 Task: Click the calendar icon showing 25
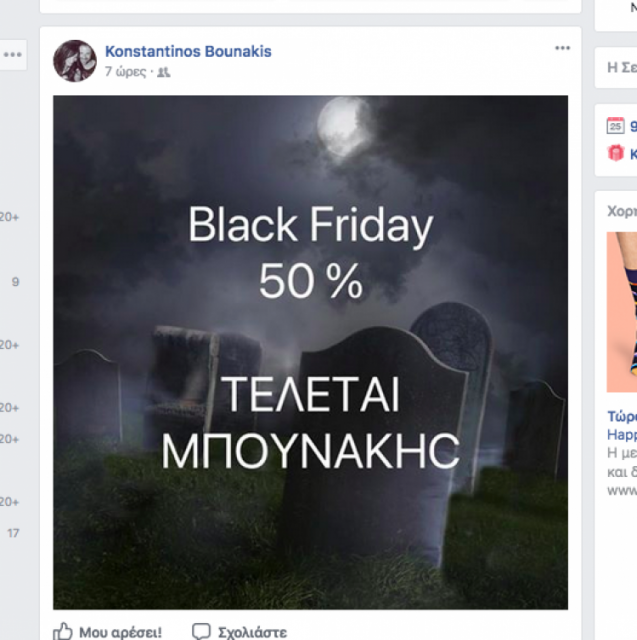coord(615,126)
